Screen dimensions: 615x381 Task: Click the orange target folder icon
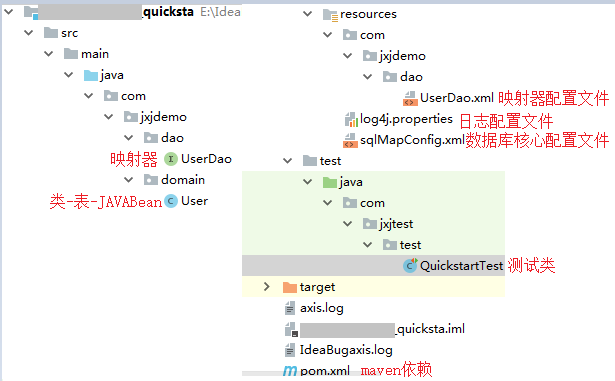(290, 287)
